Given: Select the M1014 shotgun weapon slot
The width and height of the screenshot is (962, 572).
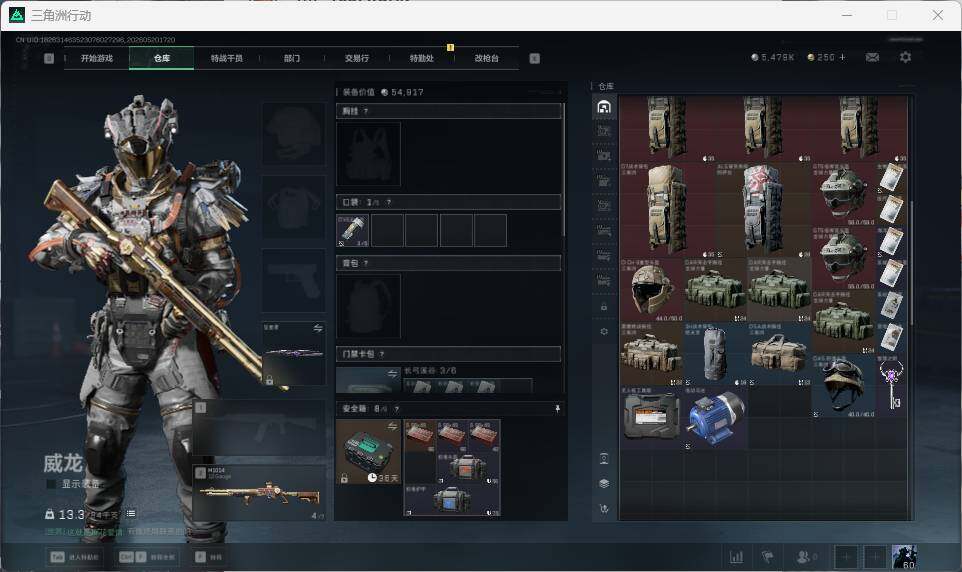Looking at the screenshot, I should [x=259, y=493].
